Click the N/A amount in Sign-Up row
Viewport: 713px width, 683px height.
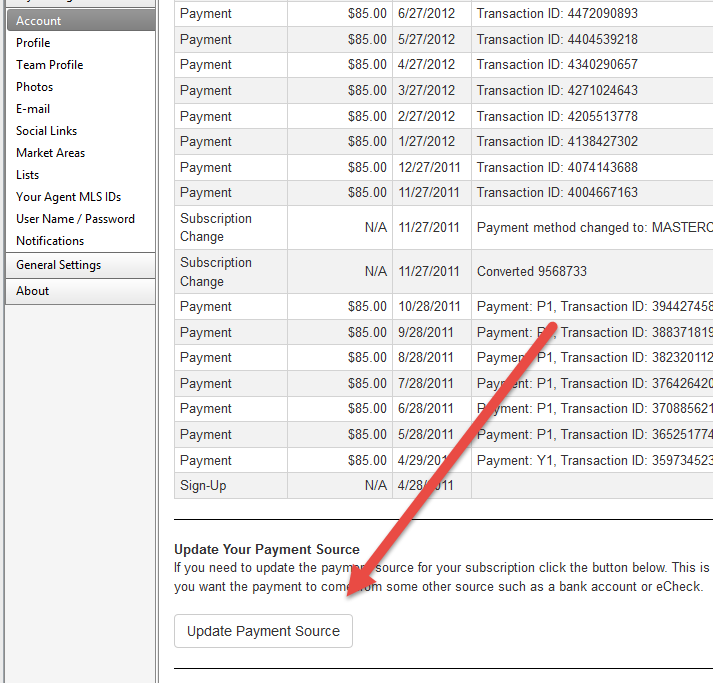click(x=376, y=486)
